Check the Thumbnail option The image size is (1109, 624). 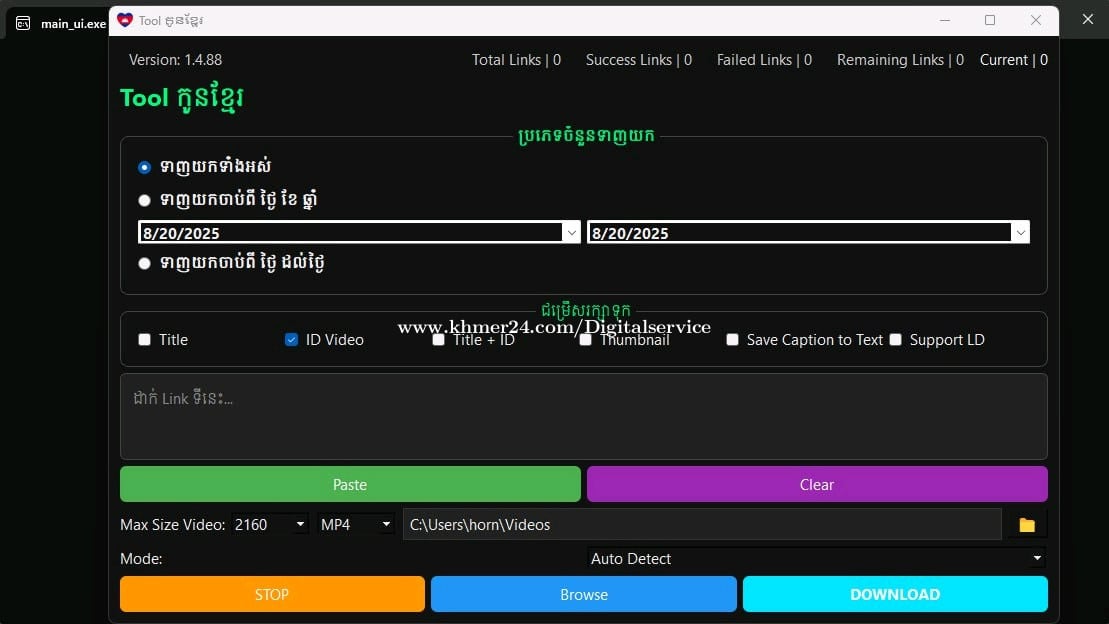pyautogui.click(x=586, y=340)
